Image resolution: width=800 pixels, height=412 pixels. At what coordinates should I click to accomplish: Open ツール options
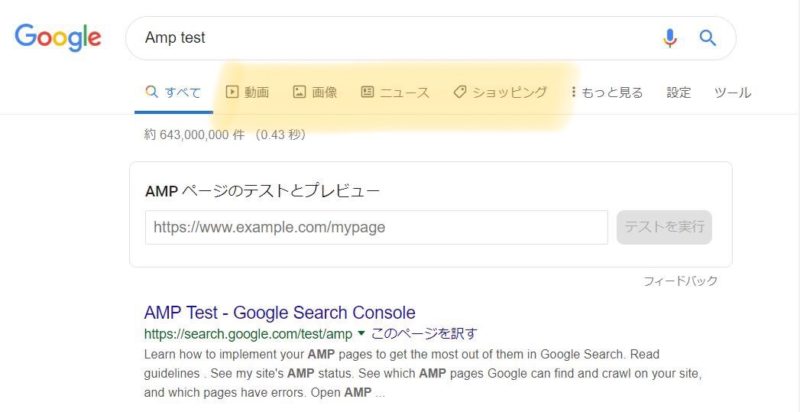coord(733,92)
